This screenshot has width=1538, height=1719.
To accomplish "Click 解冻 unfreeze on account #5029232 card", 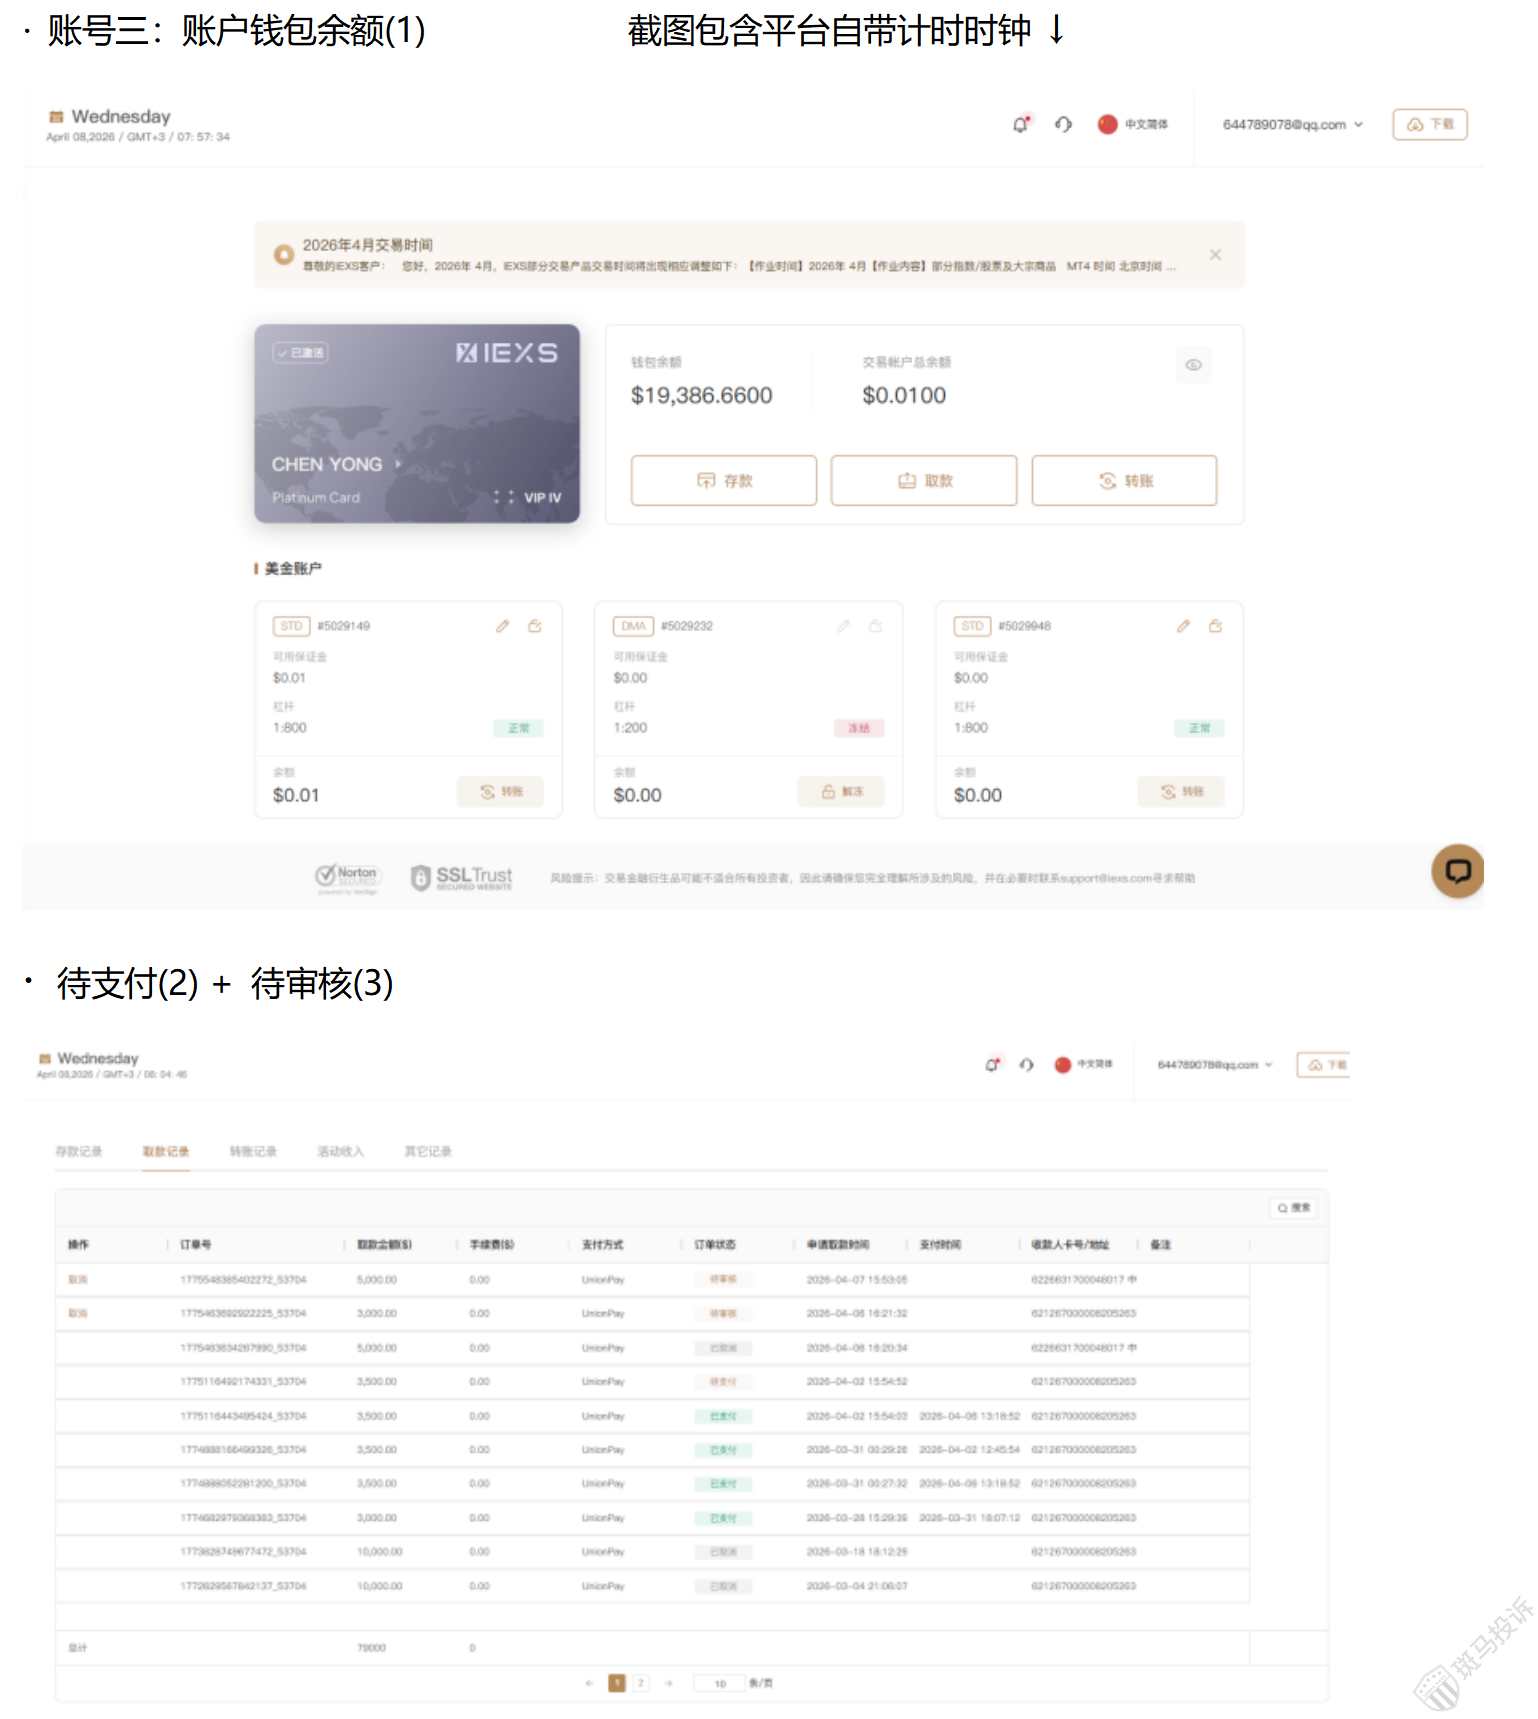I will [841, 792].
